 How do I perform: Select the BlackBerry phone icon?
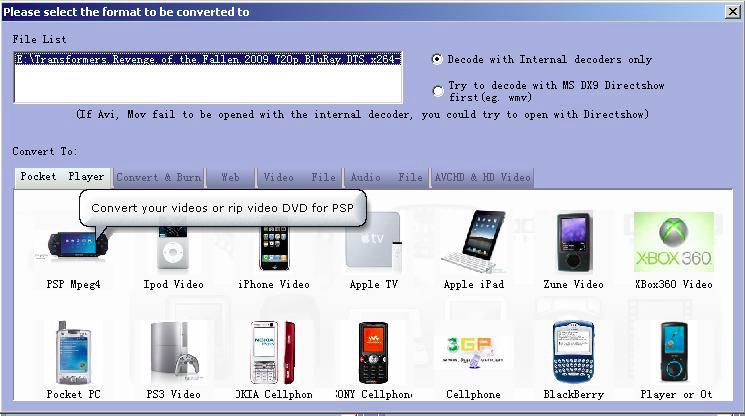[x=574, y=352]
